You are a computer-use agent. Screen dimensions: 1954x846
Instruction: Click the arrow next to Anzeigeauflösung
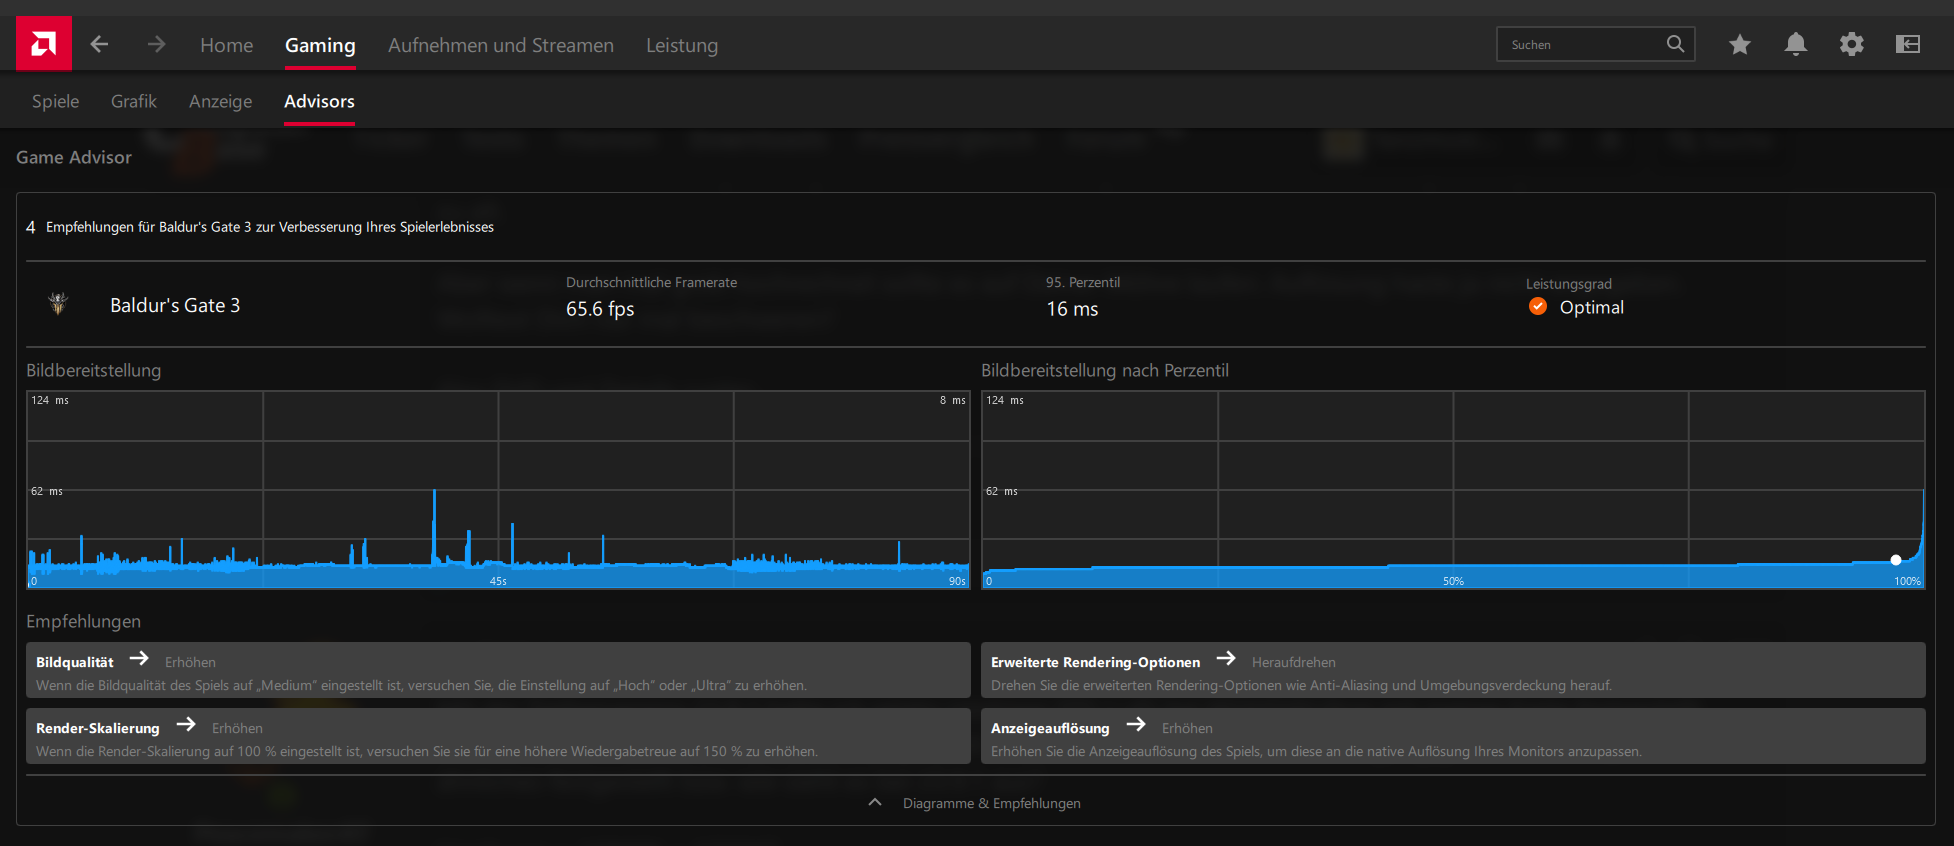click(1136, 724)
